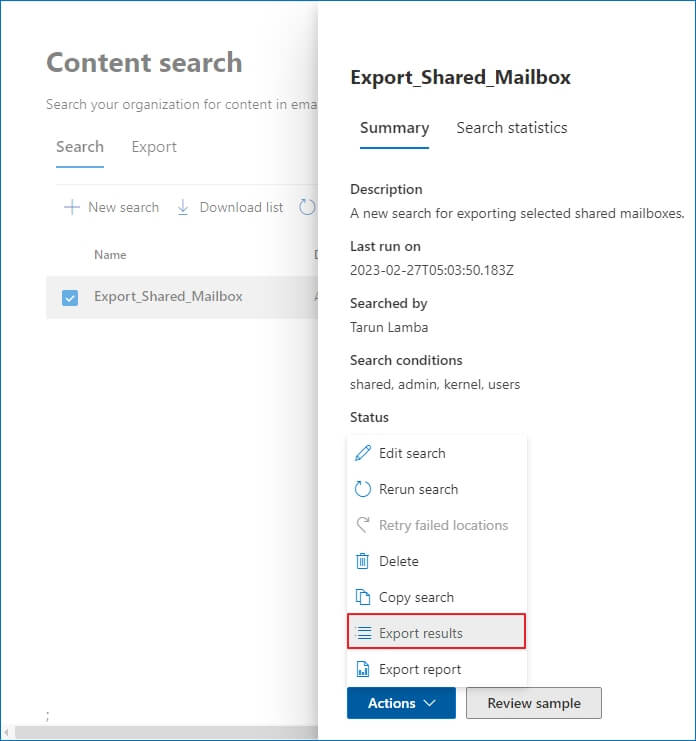Click the circular arrow Rerun search icon

click(363, 489)
